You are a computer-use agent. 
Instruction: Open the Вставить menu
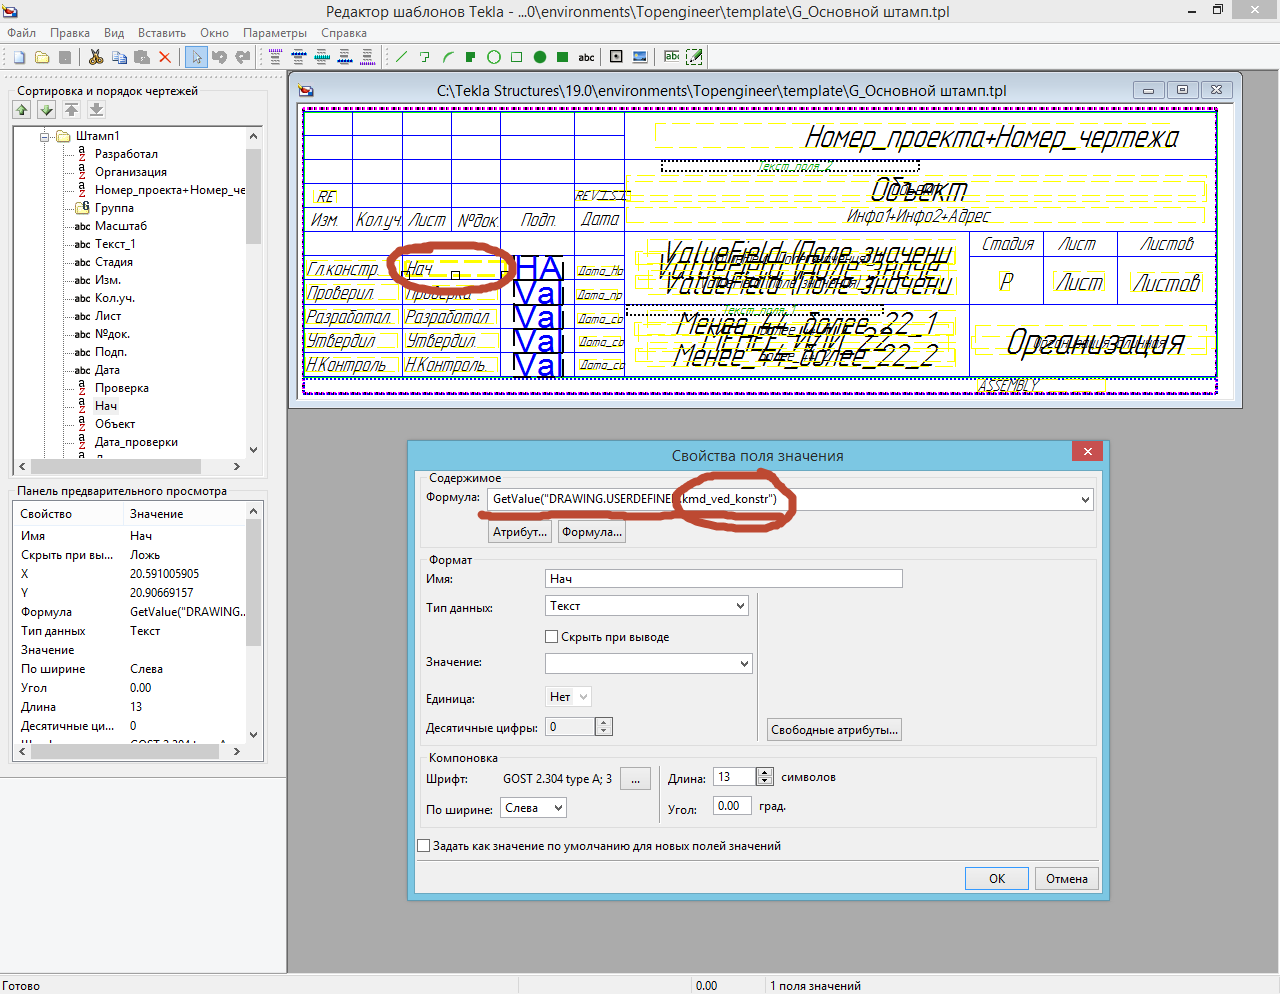pos(161,33)
